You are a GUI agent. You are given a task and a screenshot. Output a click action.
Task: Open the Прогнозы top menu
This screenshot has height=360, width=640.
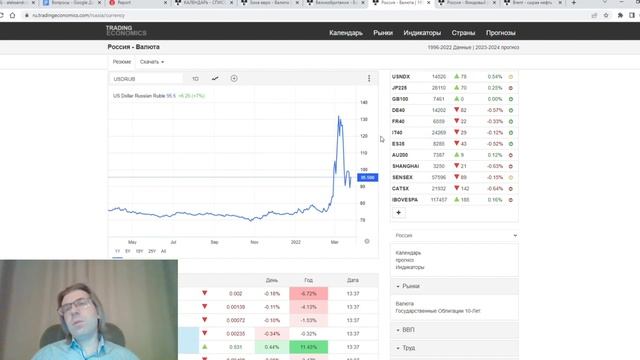point(501,33)
